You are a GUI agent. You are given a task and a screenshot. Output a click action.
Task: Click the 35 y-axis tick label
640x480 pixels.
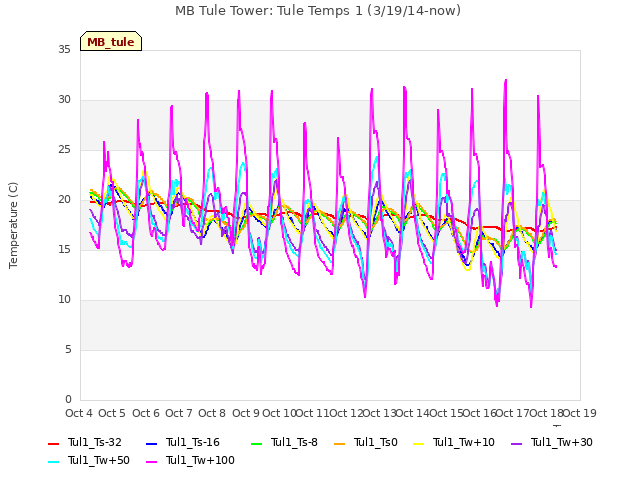point(64,50)
